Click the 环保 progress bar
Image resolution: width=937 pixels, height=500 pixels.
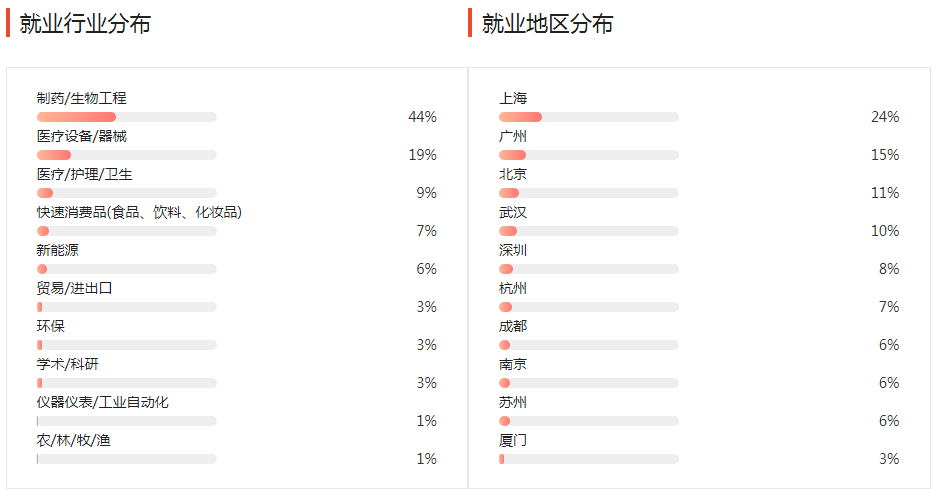pyautogui.click(x=127, y=345)
